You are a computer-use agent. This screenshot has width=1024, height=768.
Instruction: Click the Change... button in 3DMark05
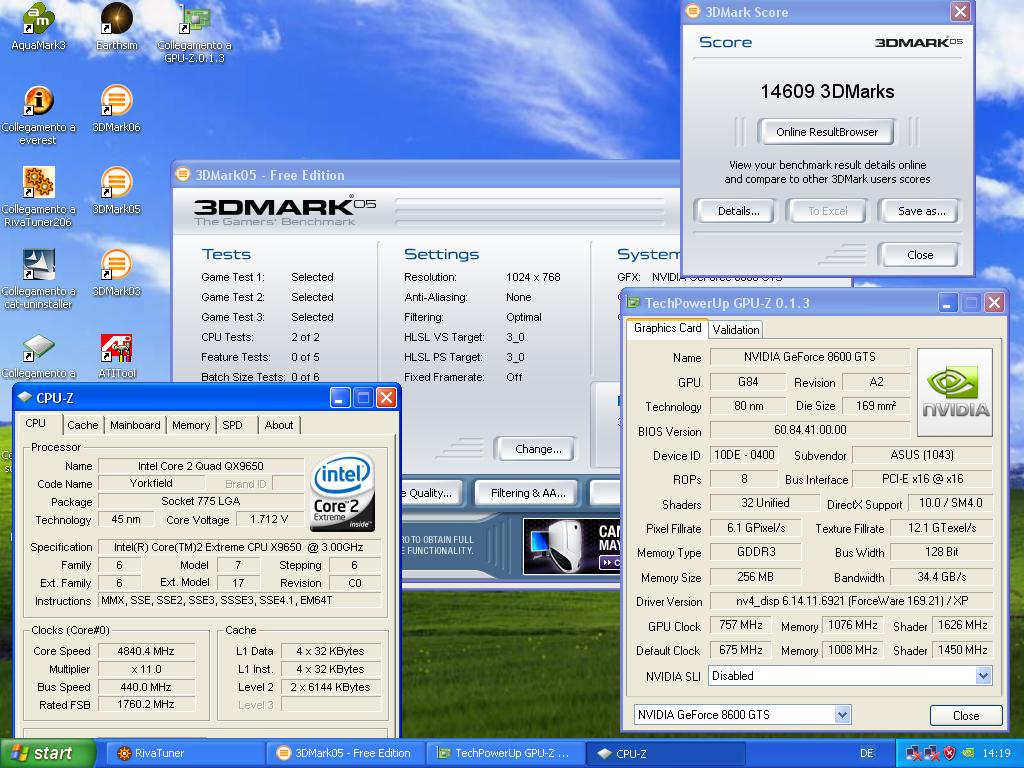538,449
